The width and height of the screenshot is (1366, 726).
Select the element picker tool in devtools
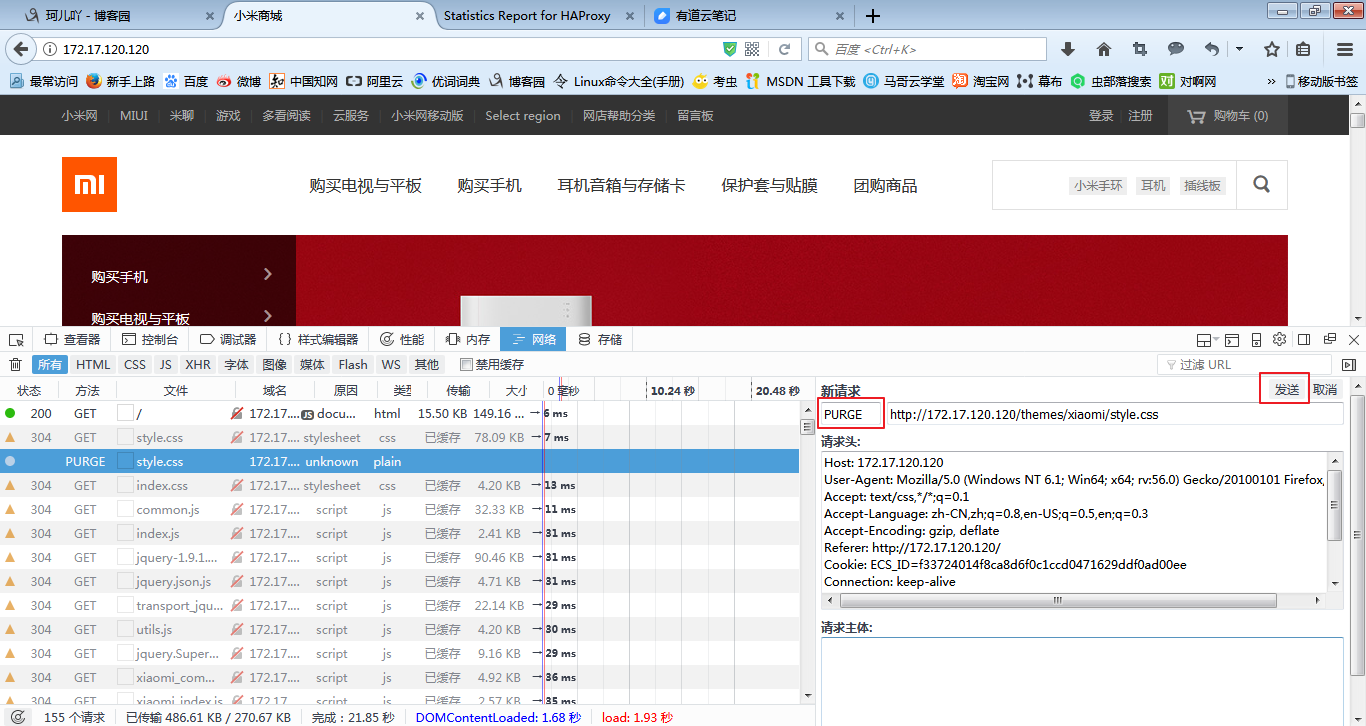click(15, 339)
